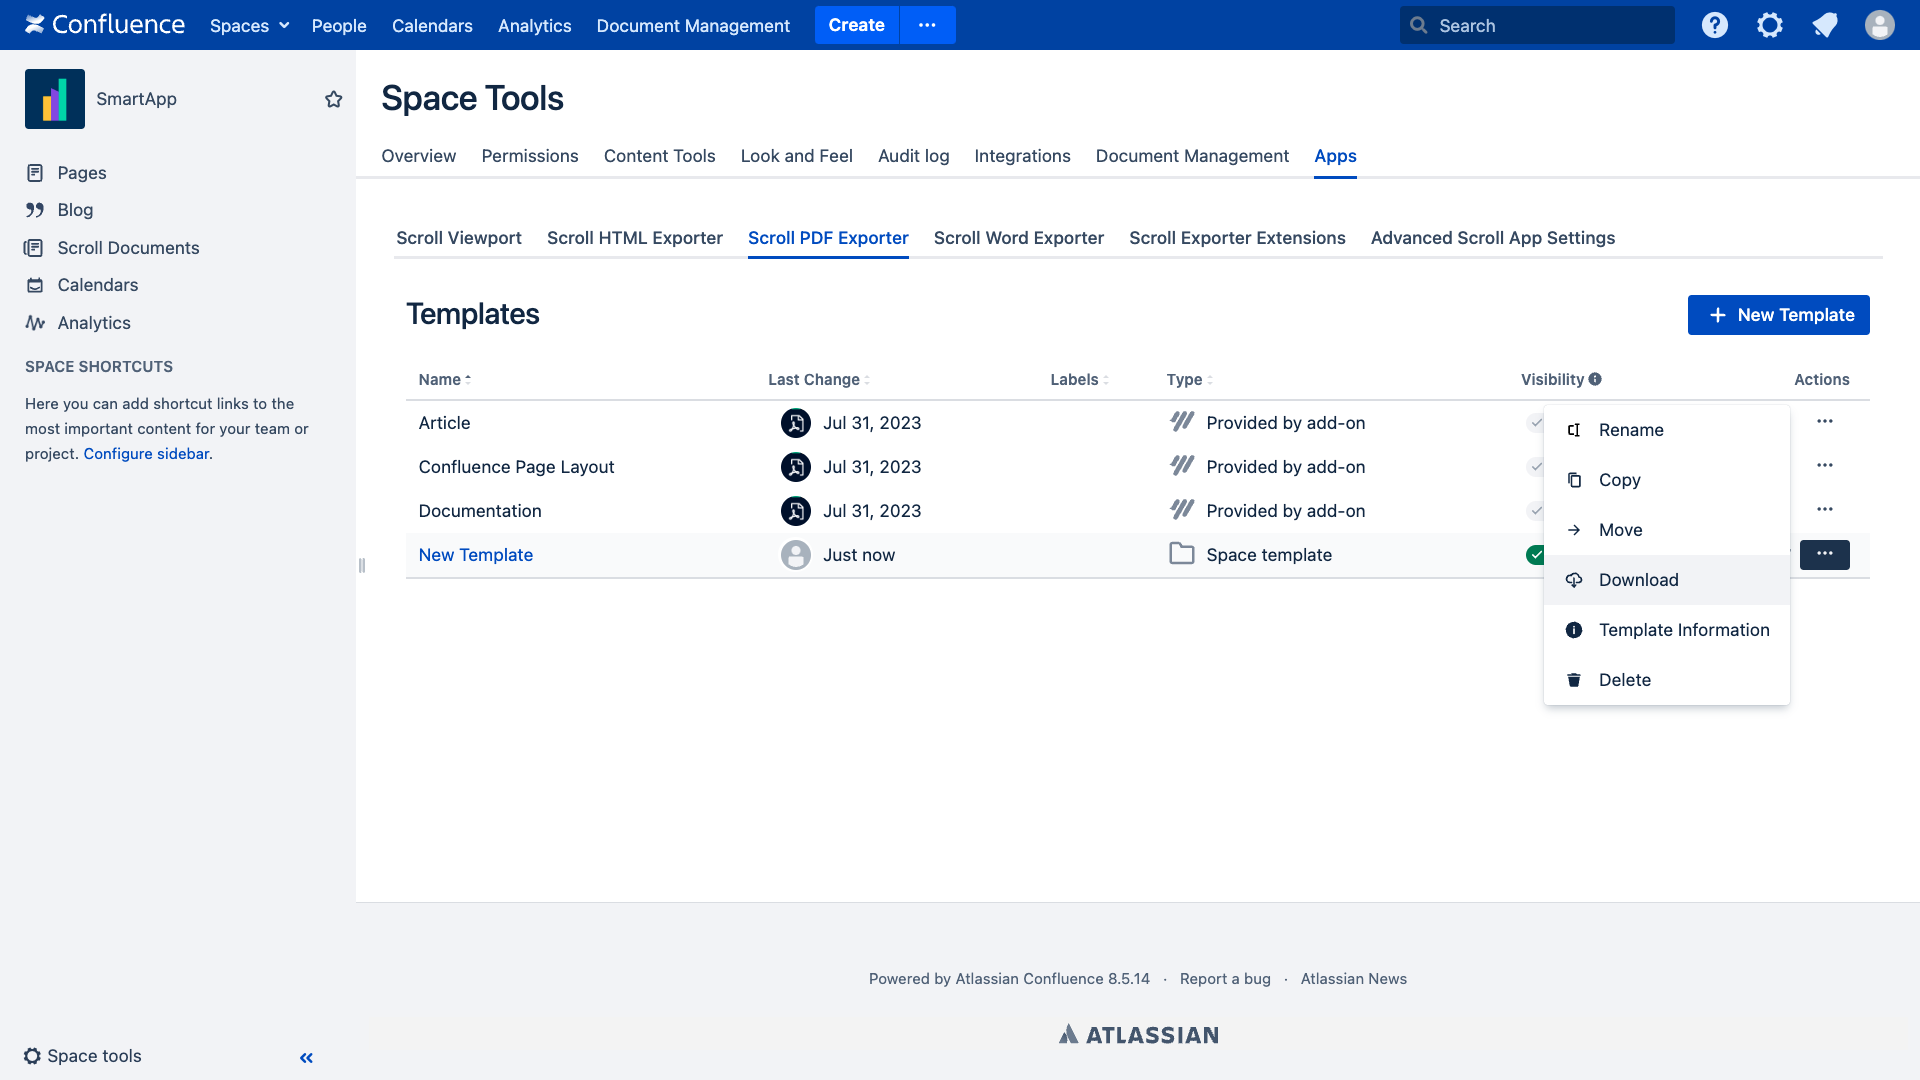Open the administration gear icon
1920x1080 pixels.
pos(1769,25)
